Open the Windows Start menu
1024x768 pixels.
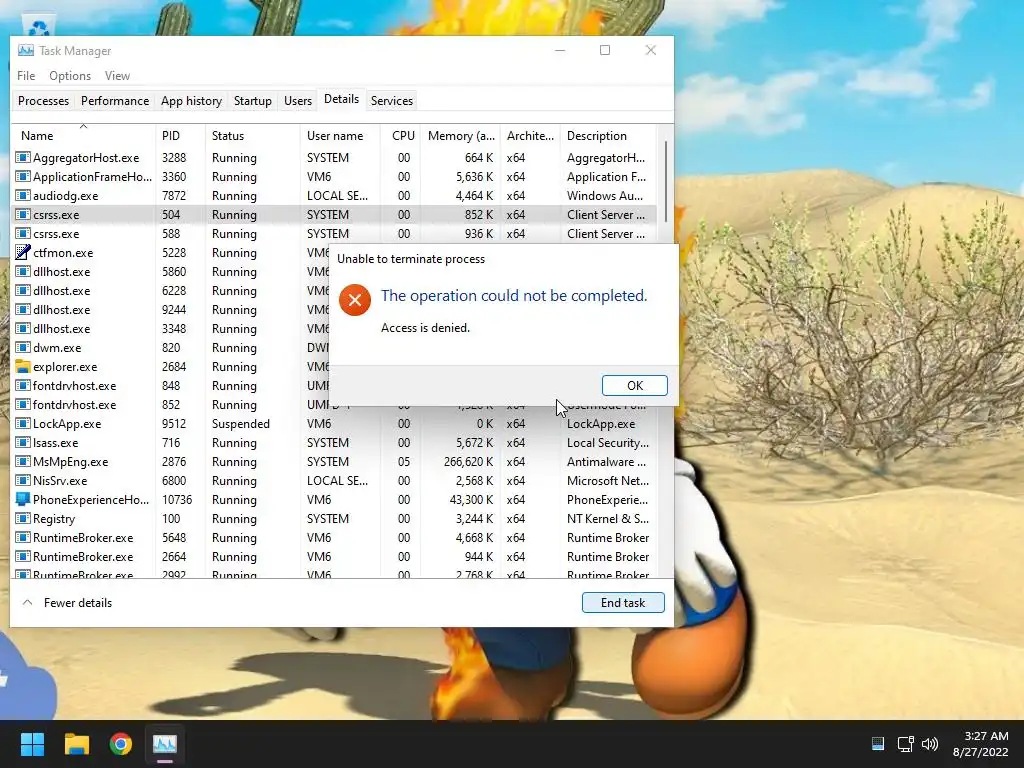[32, 744]
